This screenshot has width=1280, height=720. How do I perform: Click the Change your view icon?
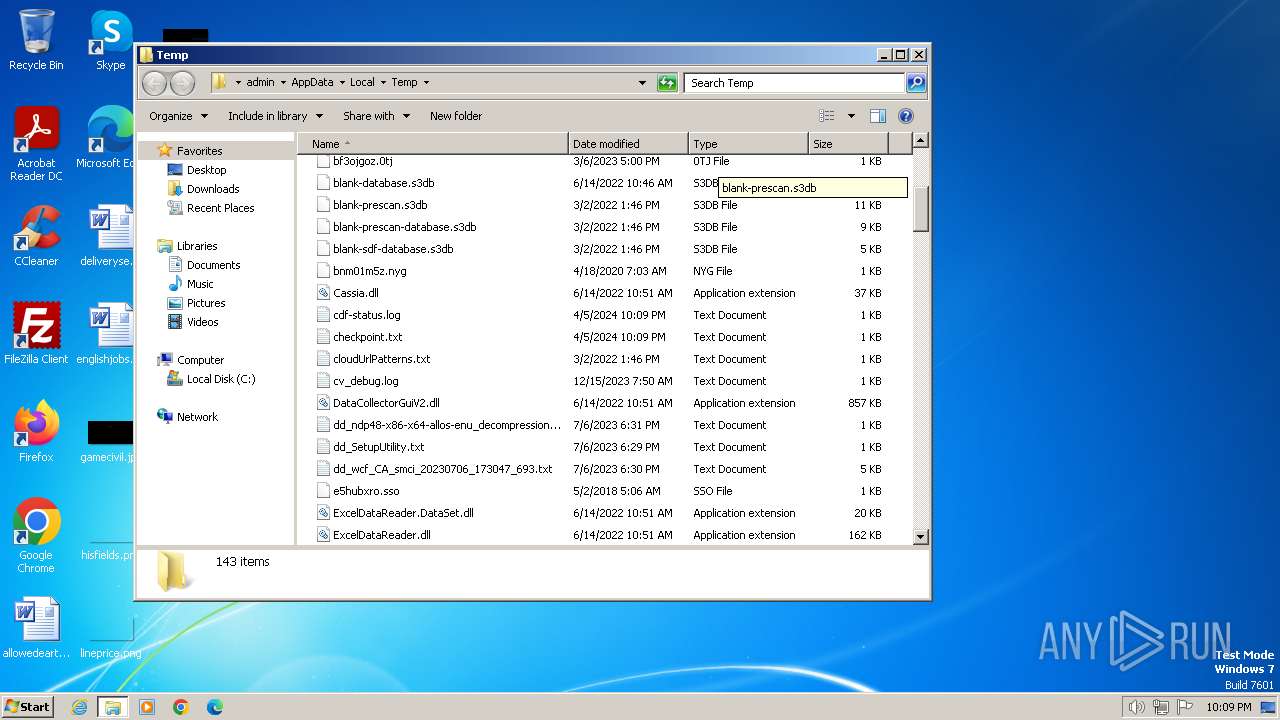click(826, 116)
